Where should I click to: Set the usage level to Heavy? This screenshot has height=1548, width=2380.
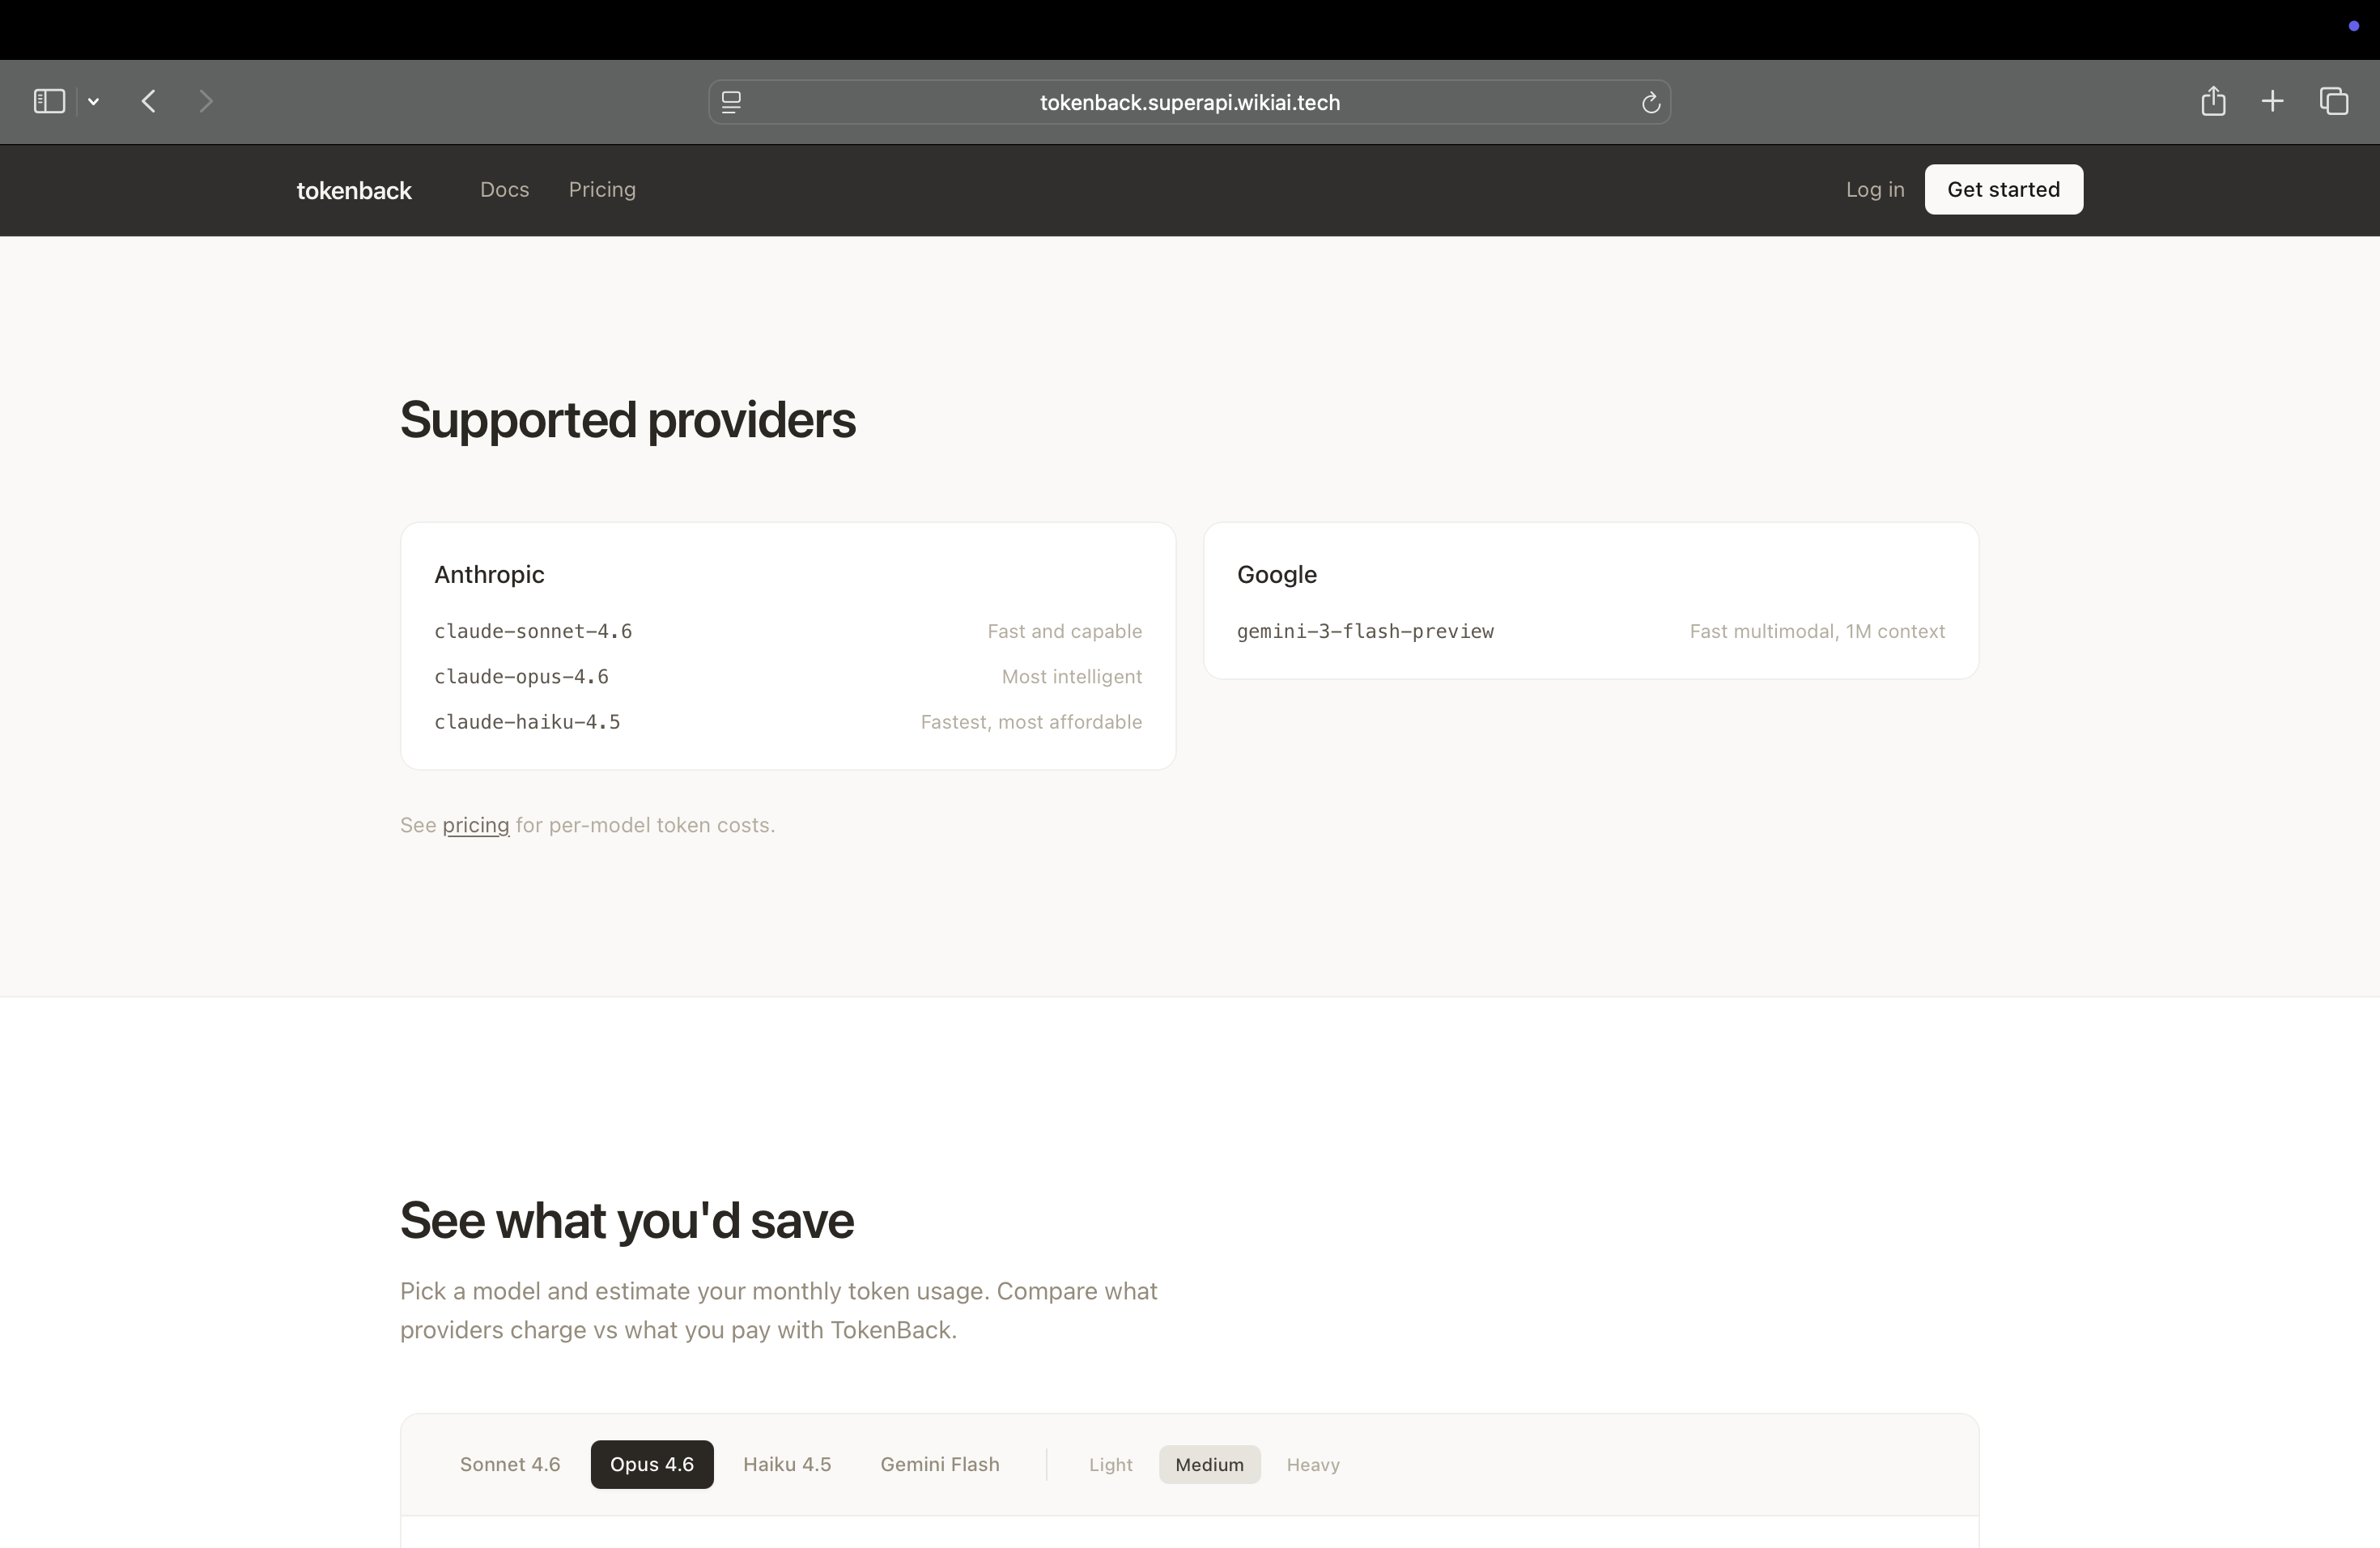pyautogui.click(x=1312, y=1464)
